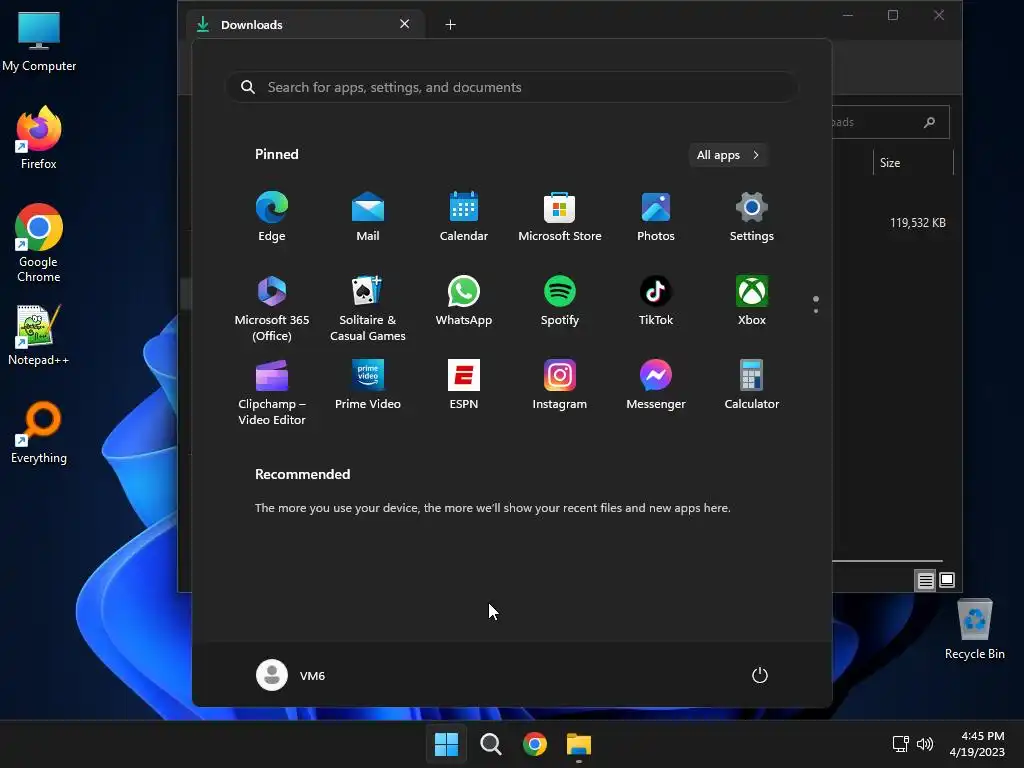The height and width of the screenshot is (768, 1024).
Task: Open the ESPN app
Action: click(464, 385)
